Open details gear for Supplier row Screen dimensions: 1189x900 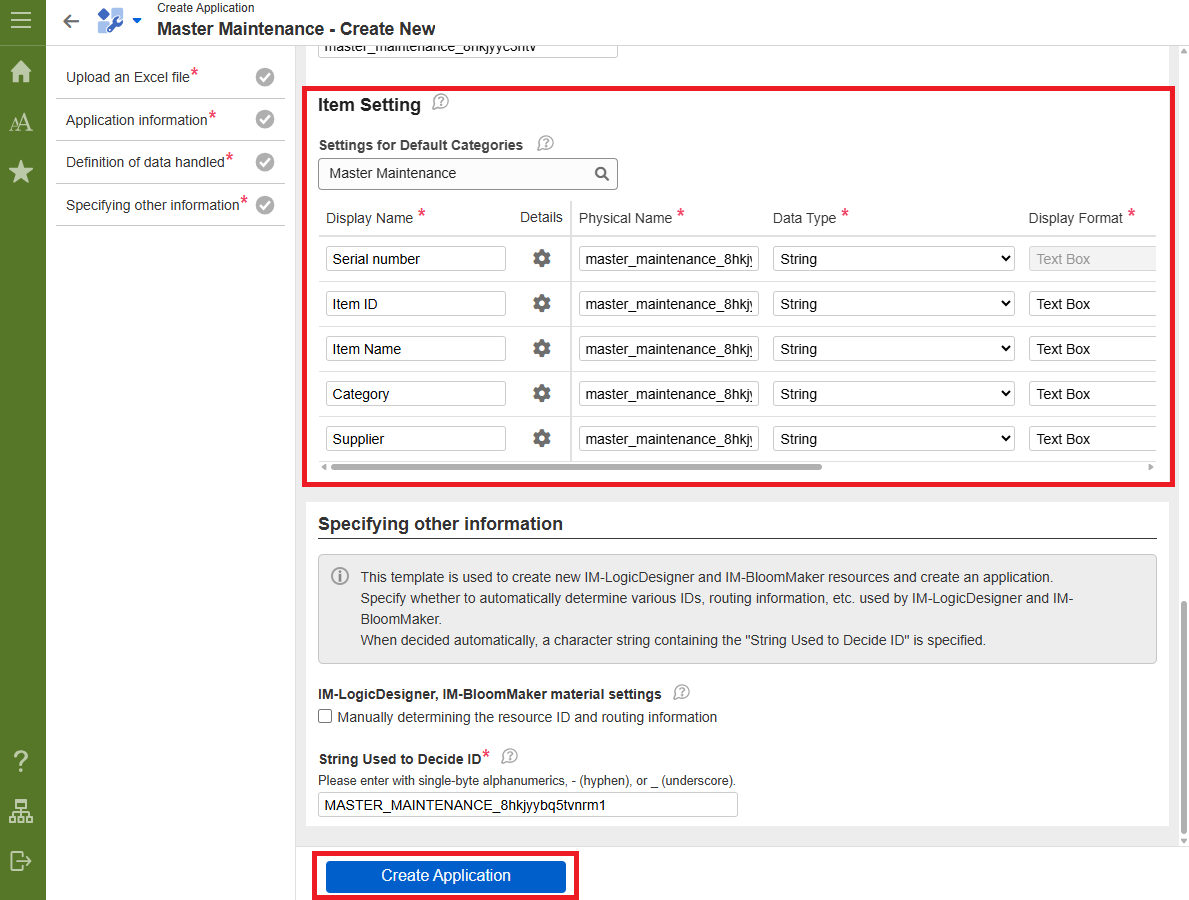pyautogui.click(x=541, y=438)
